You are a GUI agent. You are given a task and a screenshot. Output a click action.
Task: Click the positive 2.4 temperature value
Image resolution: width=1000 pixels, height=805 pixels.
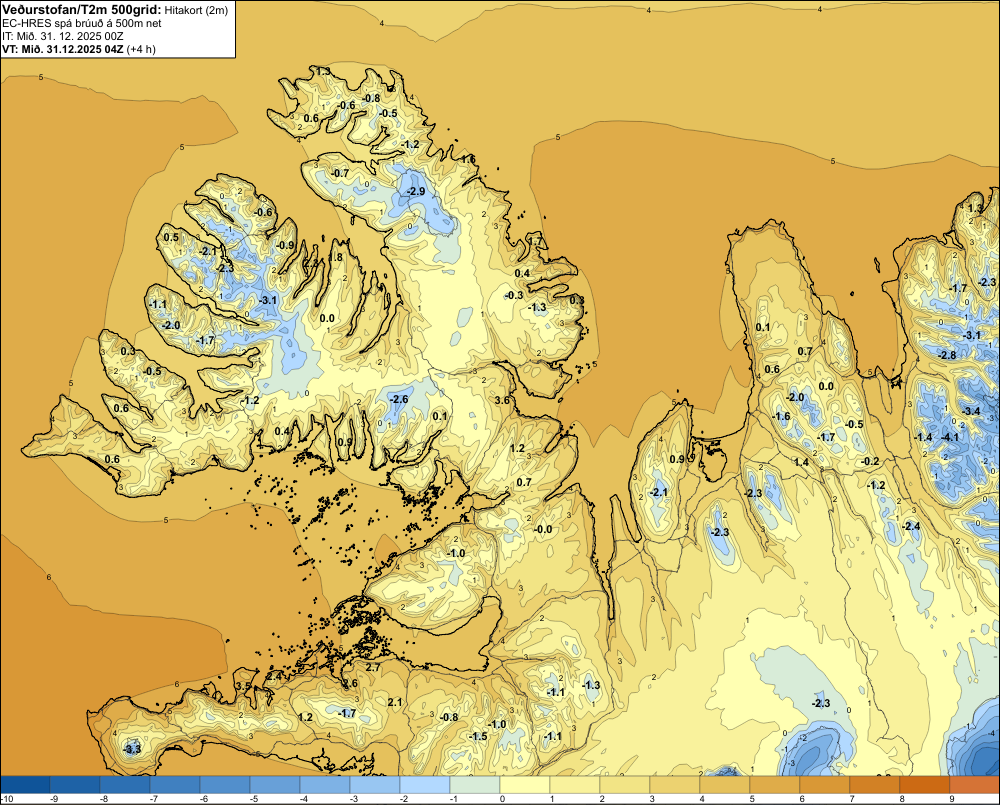point(274,676)
